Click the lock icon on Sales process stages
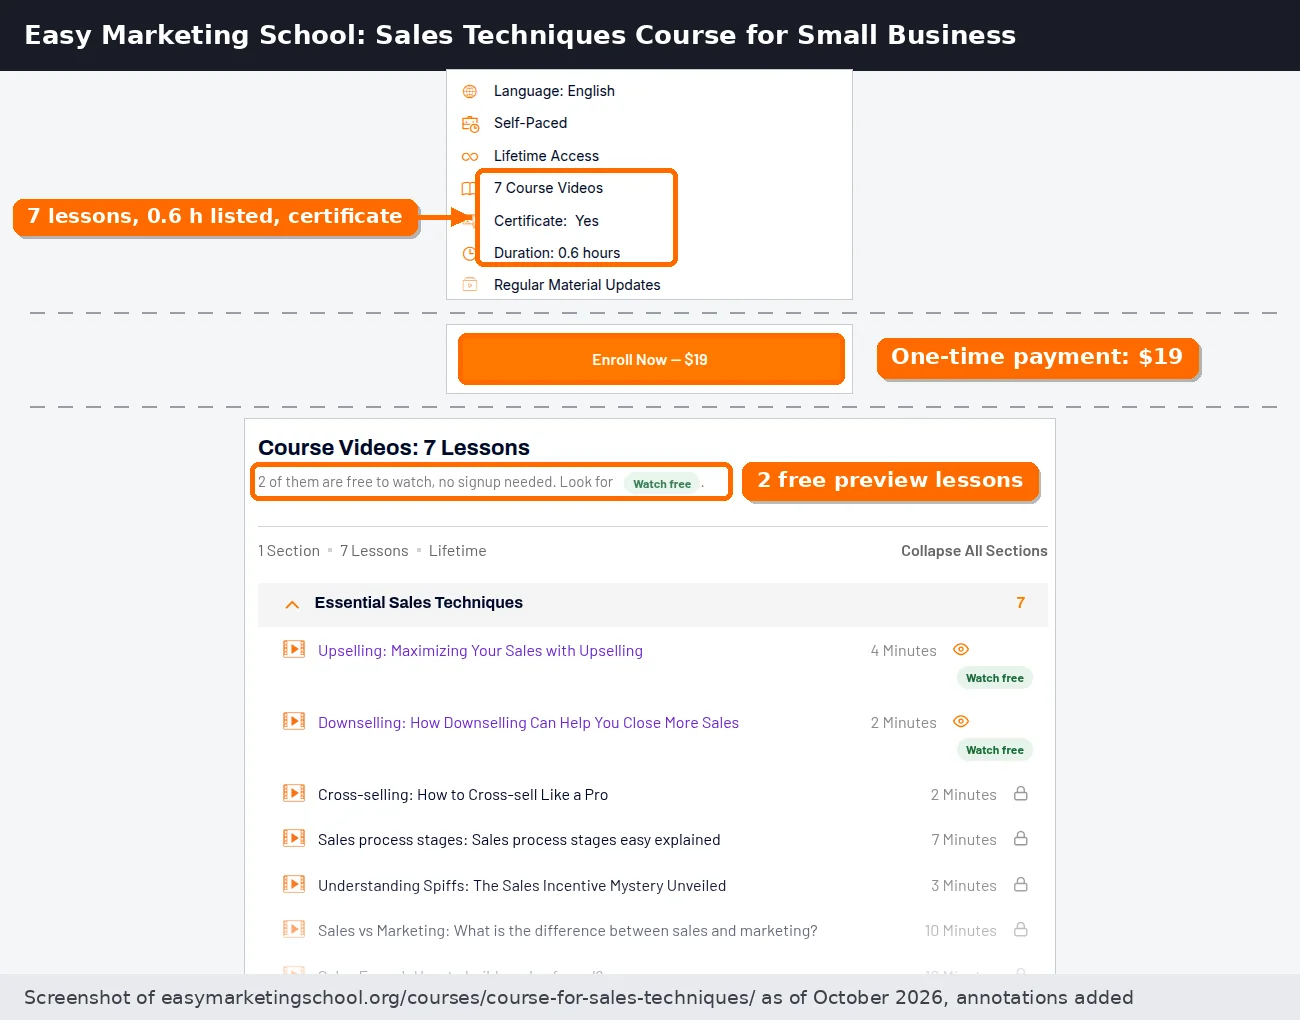This screenshot has height=1020, width=1300. [x=1021, y=838]
